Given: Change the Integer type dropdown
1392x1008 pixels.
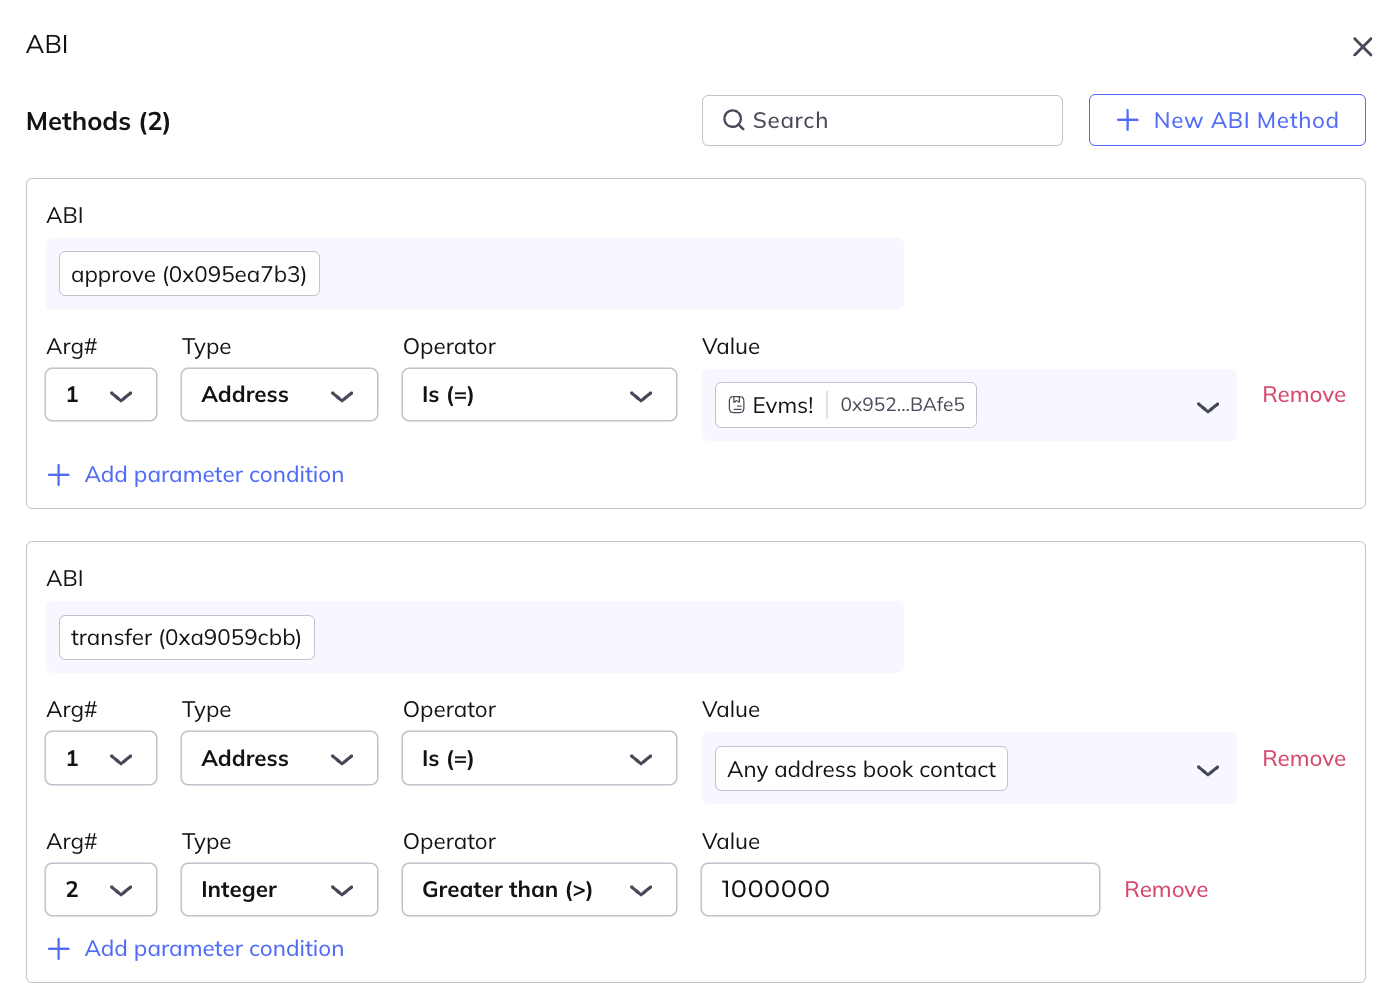Looking at the screenshot, I should pyautogui.click(x=279, y=890).
